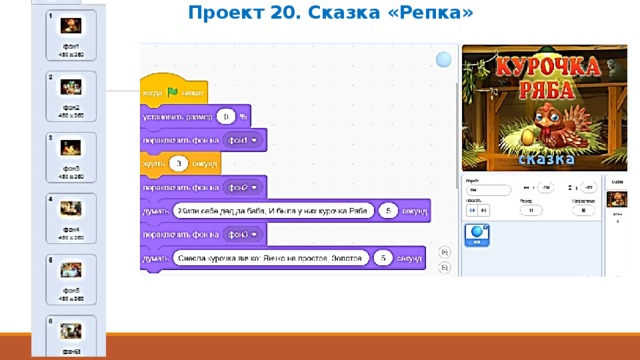Select the stage backdrop thumbnail in the Сцена panel
The height and width of the screenshot is (360, 640).
(x=617, y=200)
